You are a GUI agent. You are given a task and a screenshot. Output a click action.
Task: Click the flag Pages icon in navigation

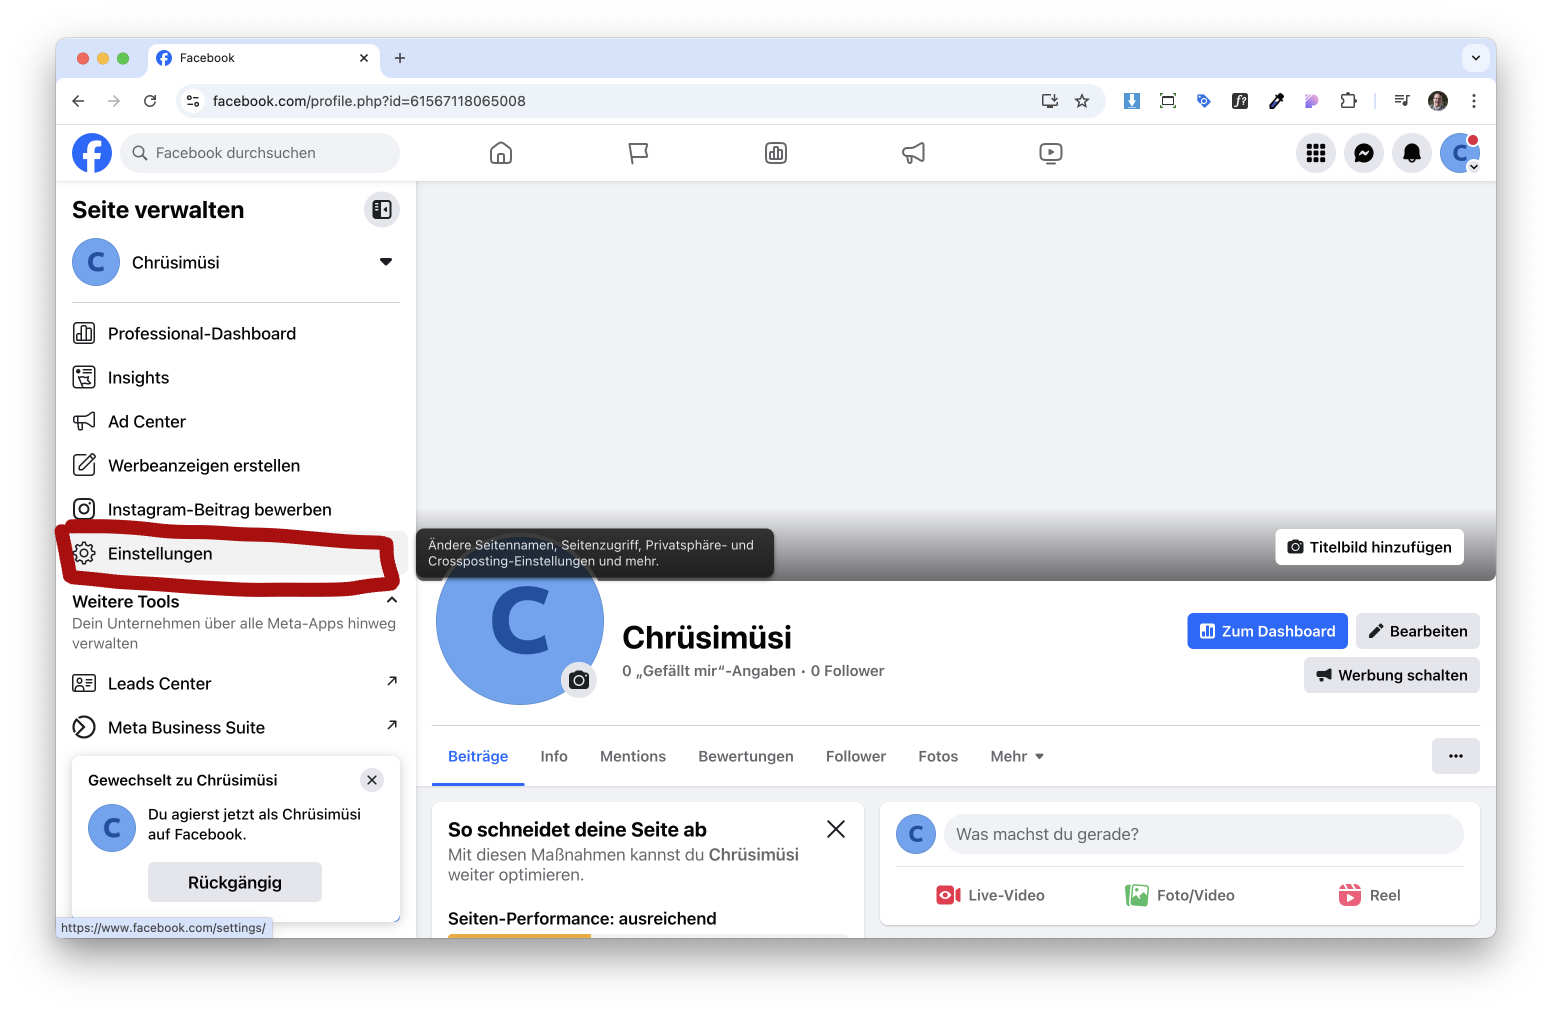[x=638, y=153]
